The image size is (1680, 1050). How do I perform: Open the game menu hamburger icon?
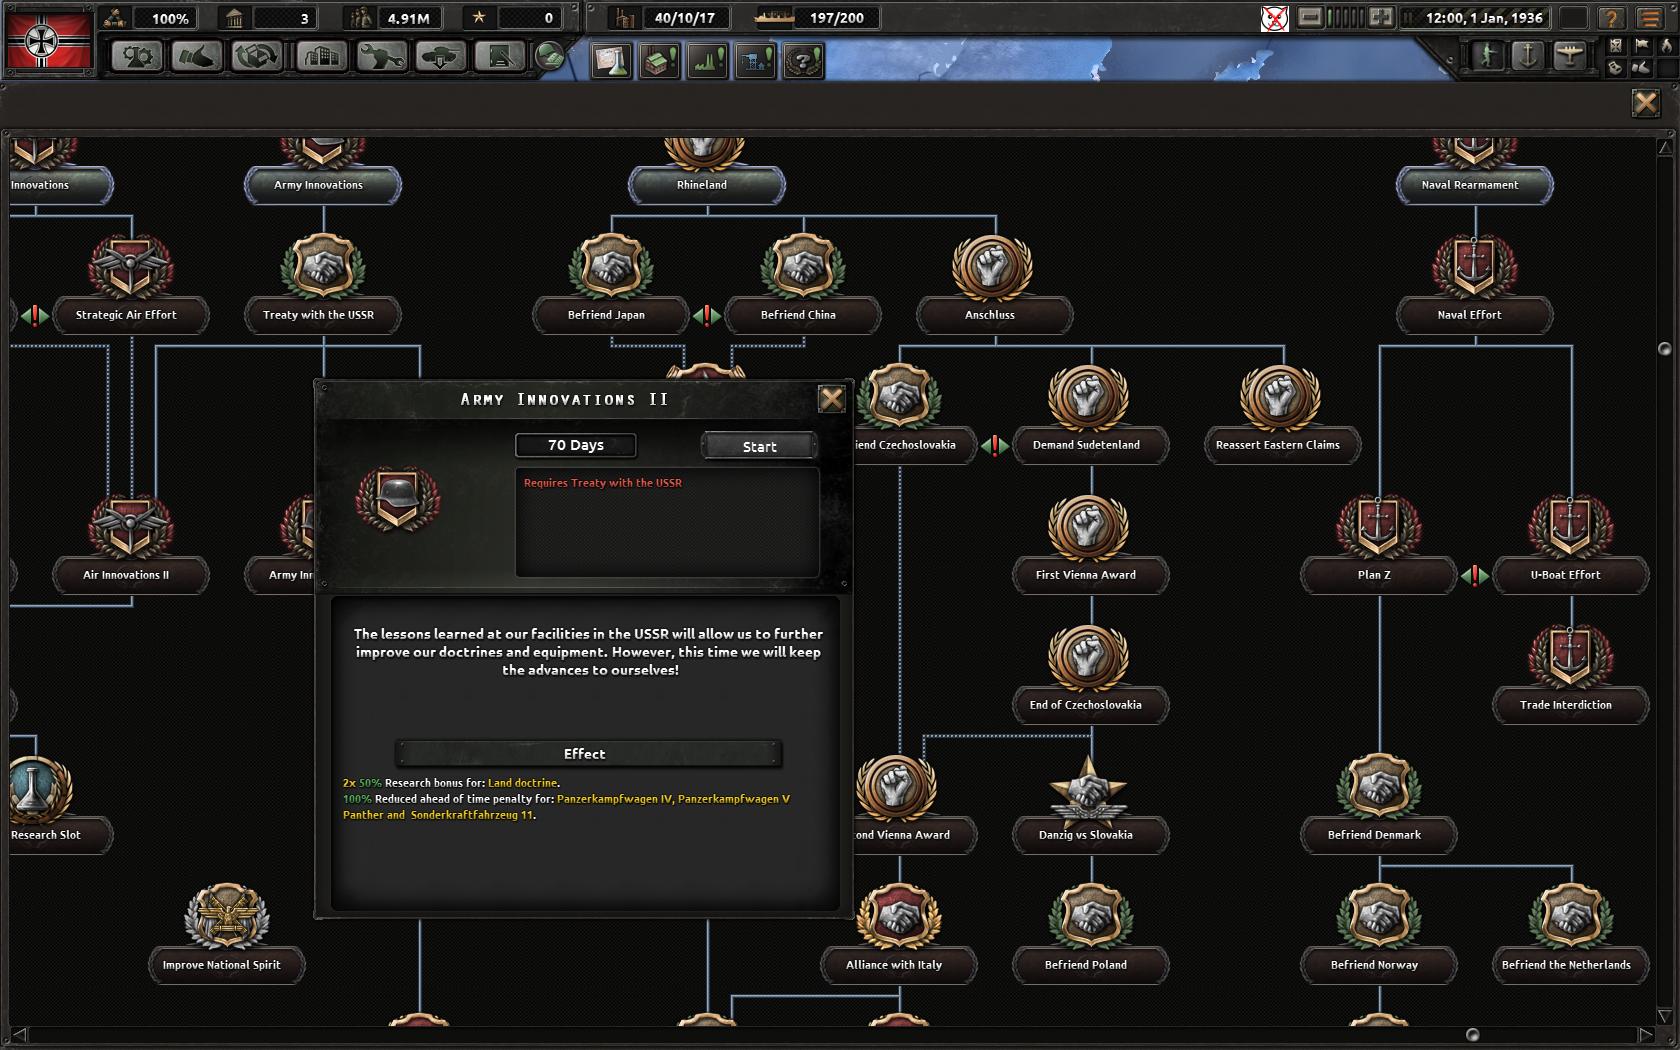[x=1648, y=19]
